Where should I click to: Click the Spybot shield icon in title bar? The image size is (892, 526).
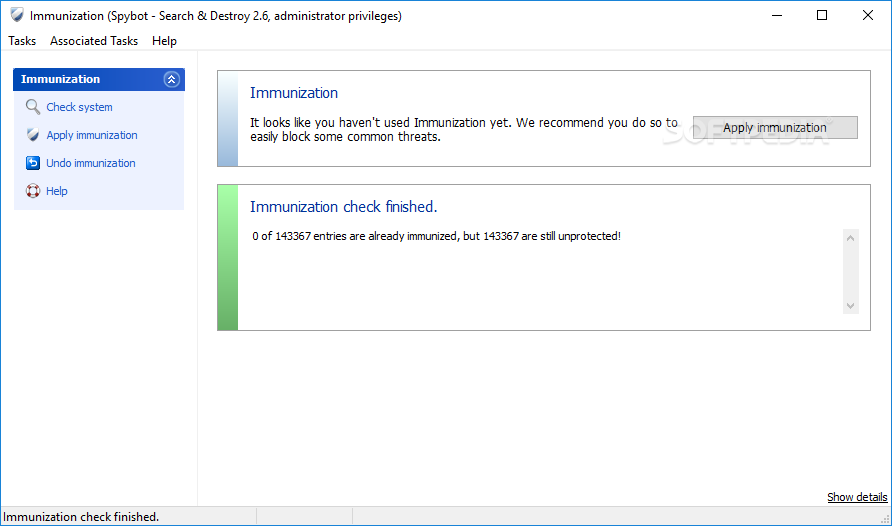tap(17, 15)
